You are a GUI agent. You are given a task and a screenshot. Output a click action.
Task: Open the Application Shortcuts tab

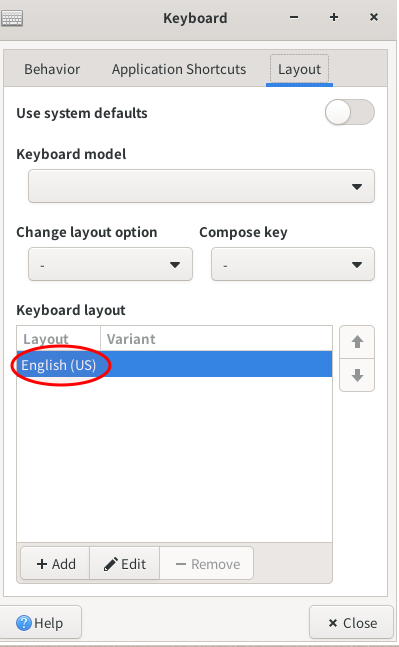pyautogui.click(x=179, y=69)
